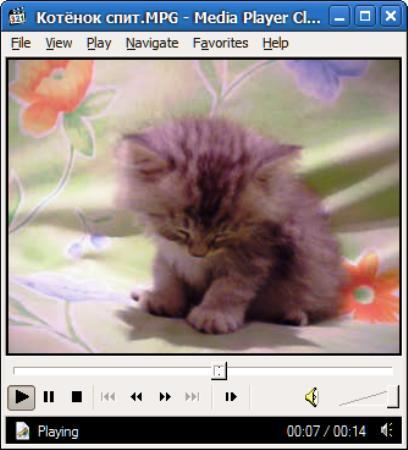Skip forward with the greyed-out next button
408x450 pixels.
[192, 397]
